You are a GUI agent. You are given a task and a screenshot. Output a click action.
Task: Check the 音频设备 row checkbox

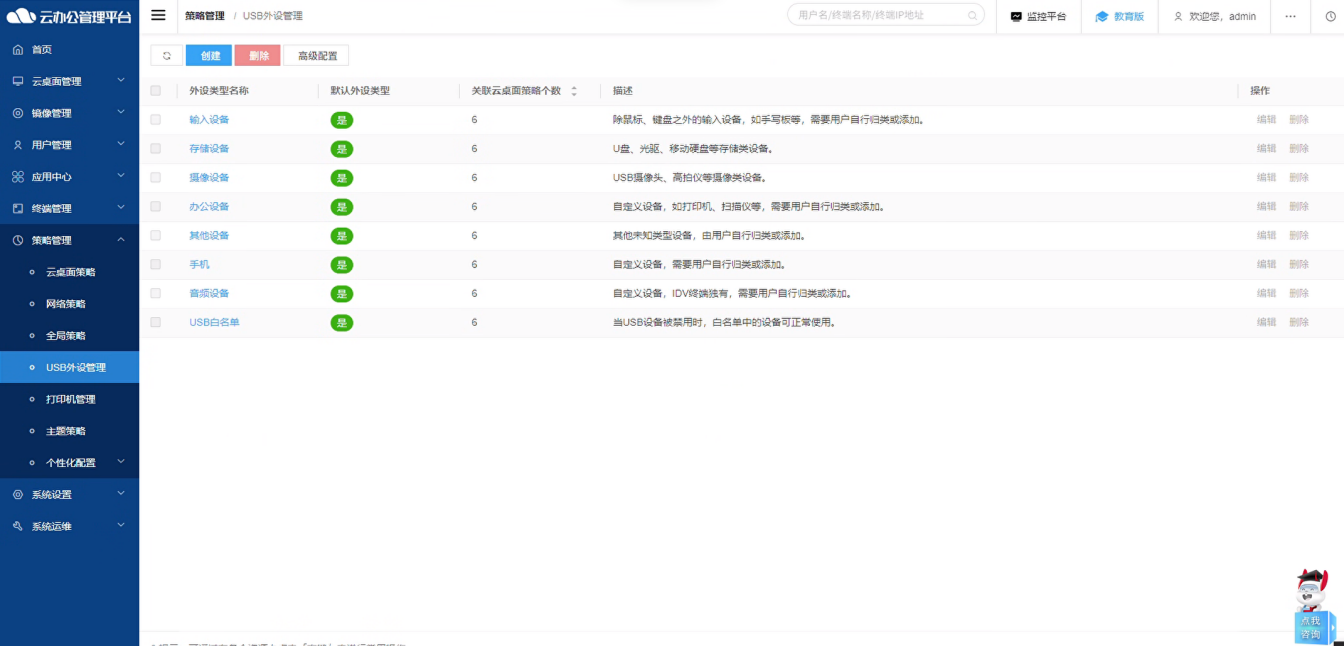coord(155,293)
